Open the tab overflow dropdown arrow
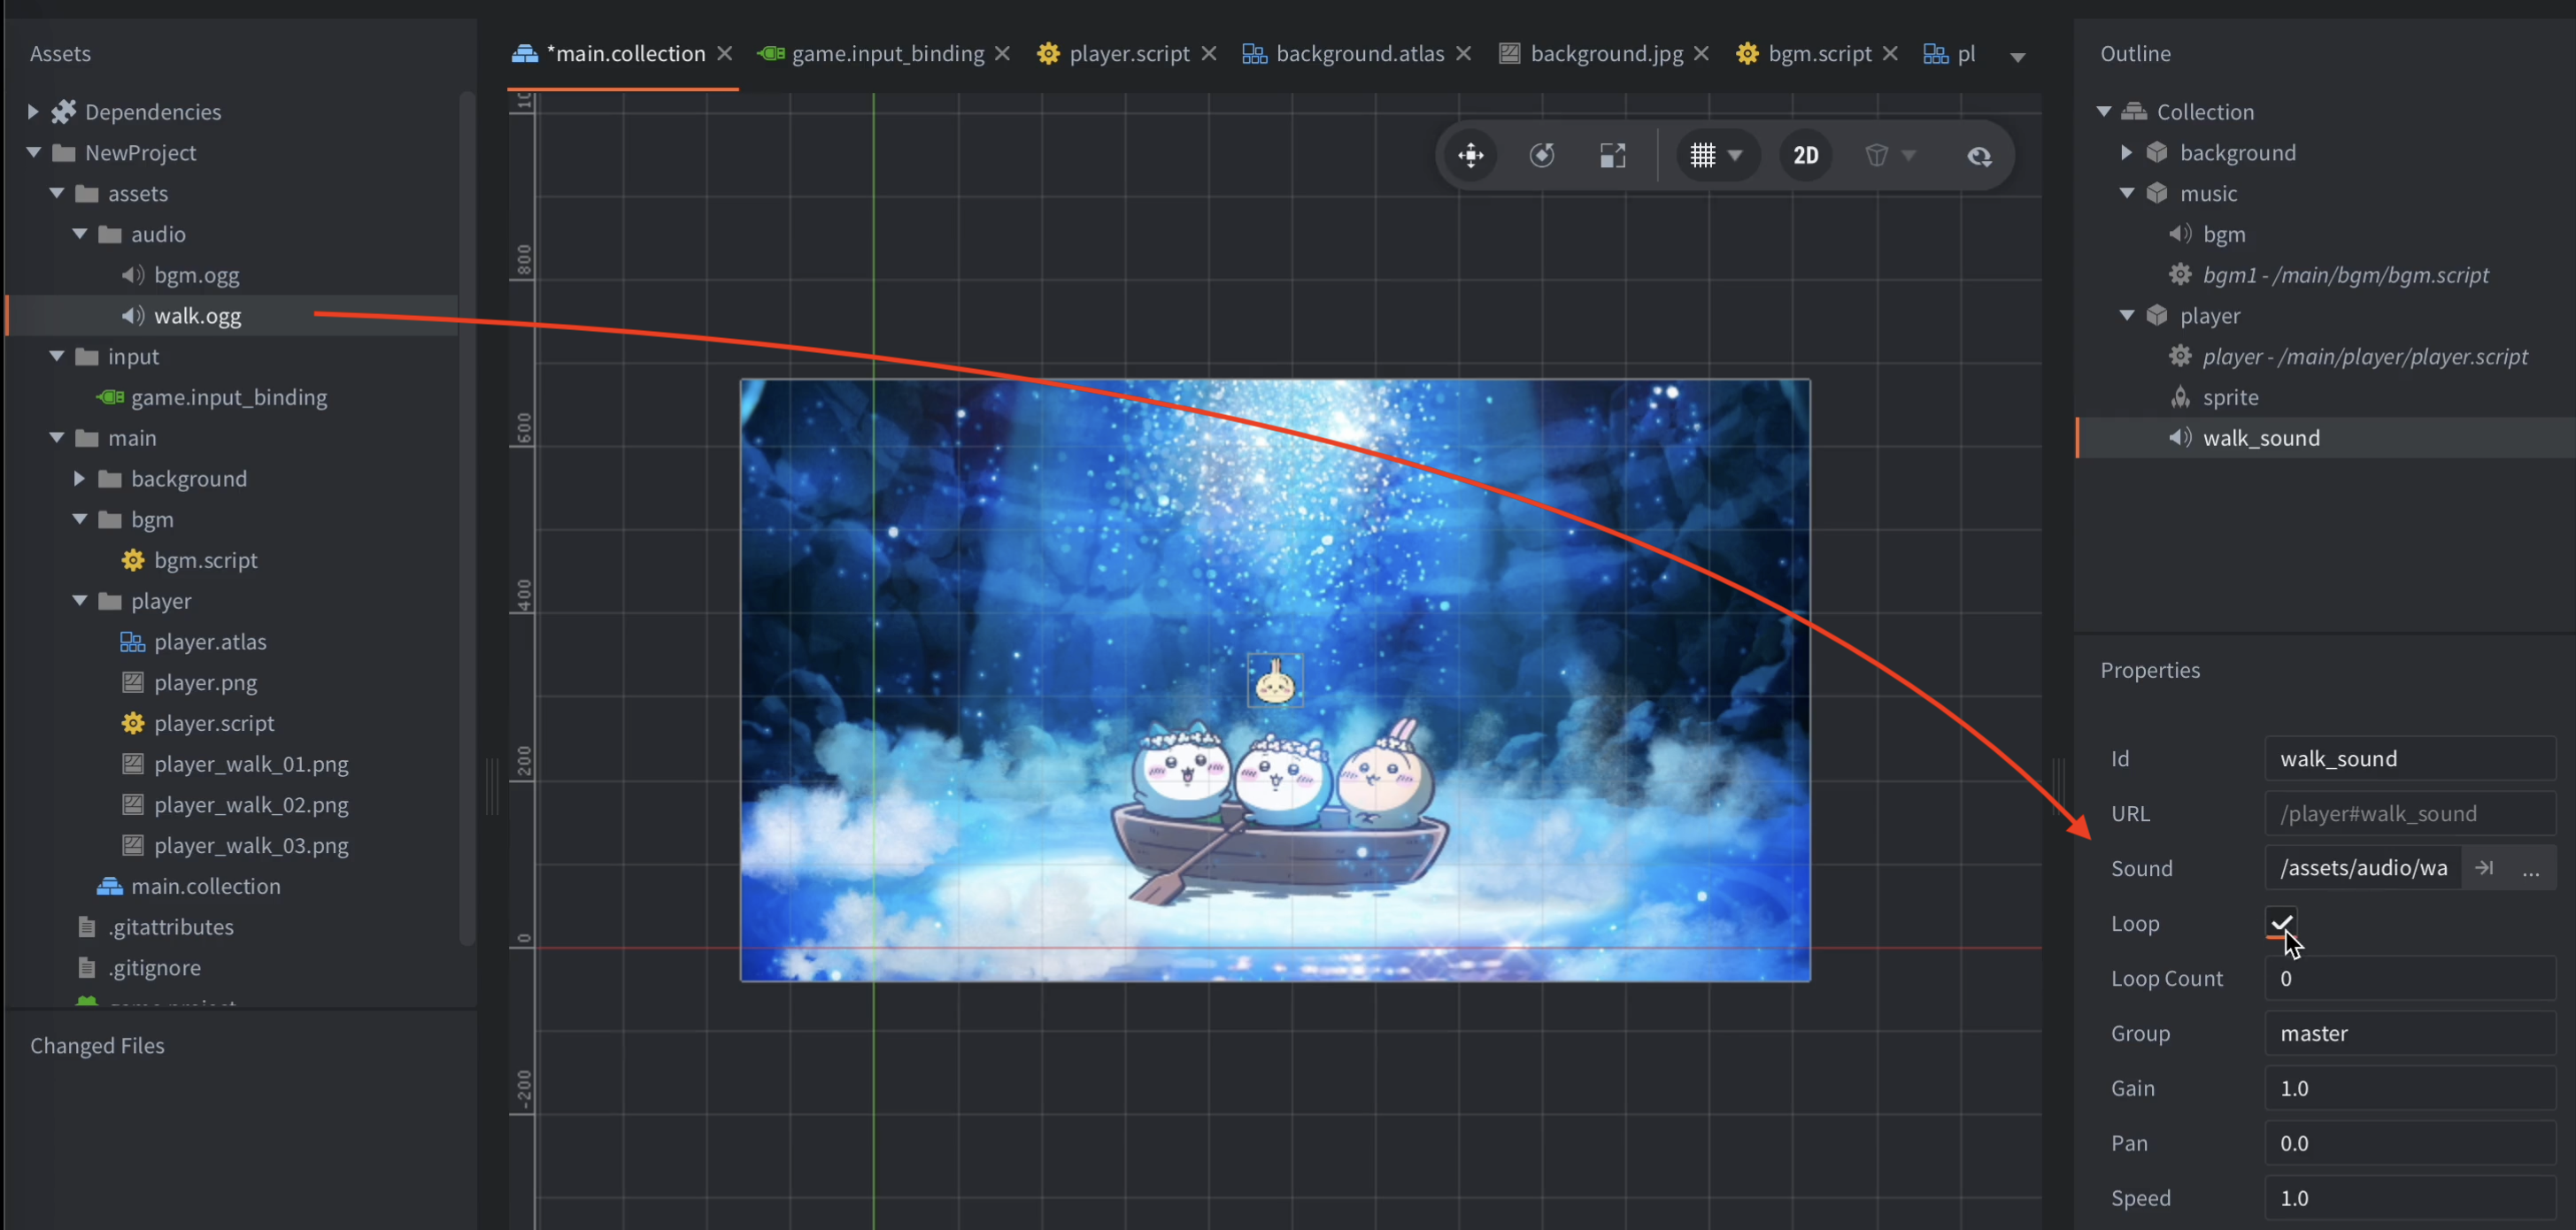Screen dimensions: 2576x1230 (x=2018, y=56)
